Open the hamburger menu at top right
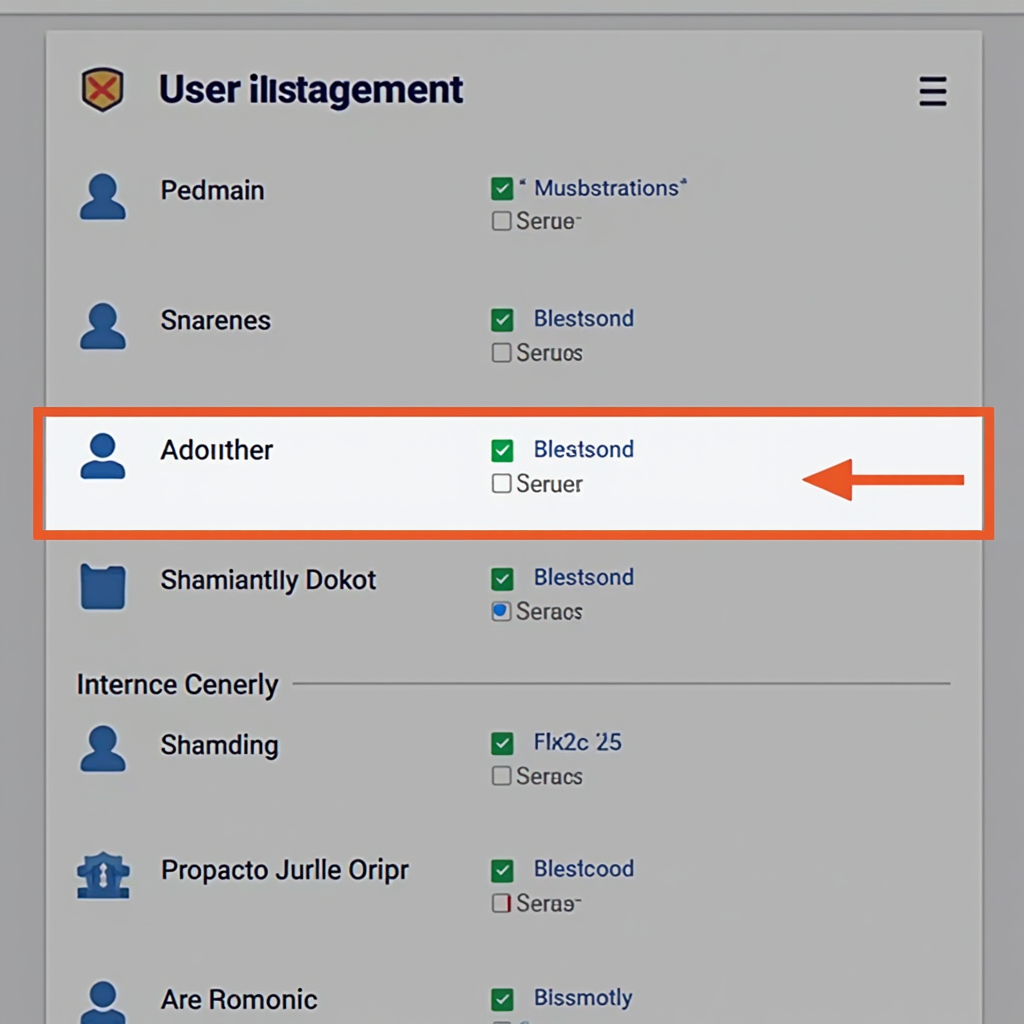 (932, 91)
